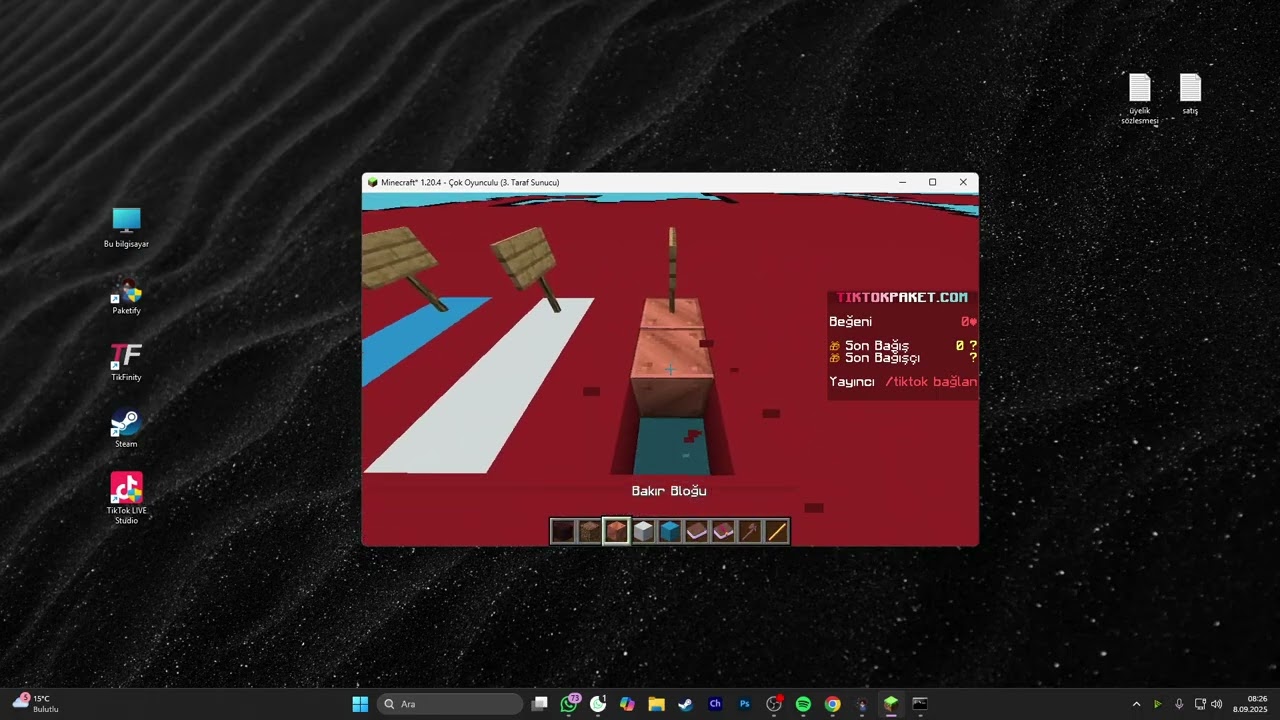This screenshot has width=1280, height=720.
Task: Show hidden system tray icons
Action: pyautogui.click(x=1136, y=704)
